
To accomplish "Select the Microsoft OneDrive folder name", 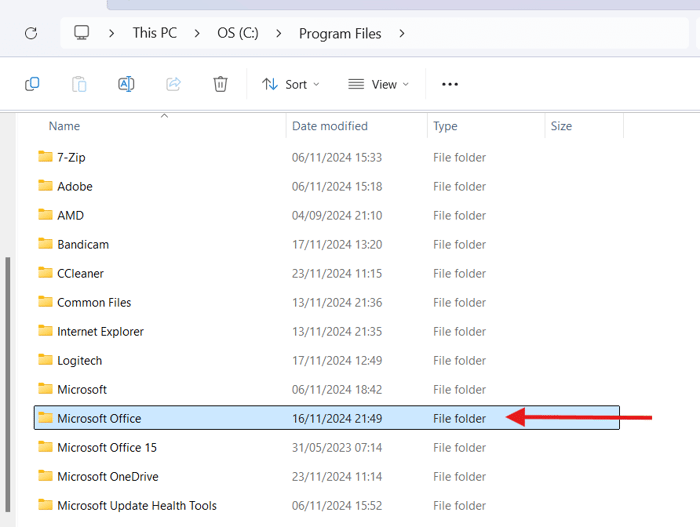I will (x=108, y=477).
